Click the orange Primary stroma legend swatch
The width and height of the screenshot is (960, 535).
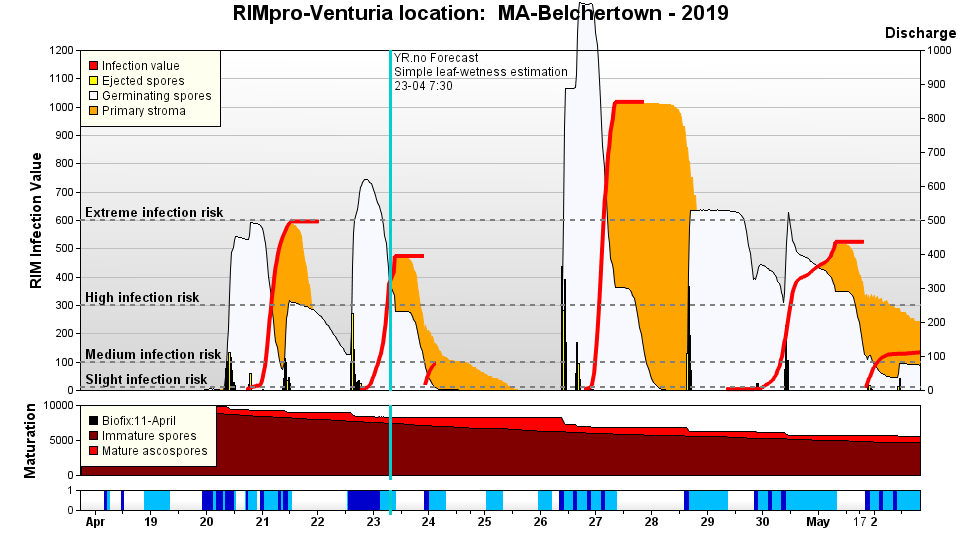(x=94, y=111)
